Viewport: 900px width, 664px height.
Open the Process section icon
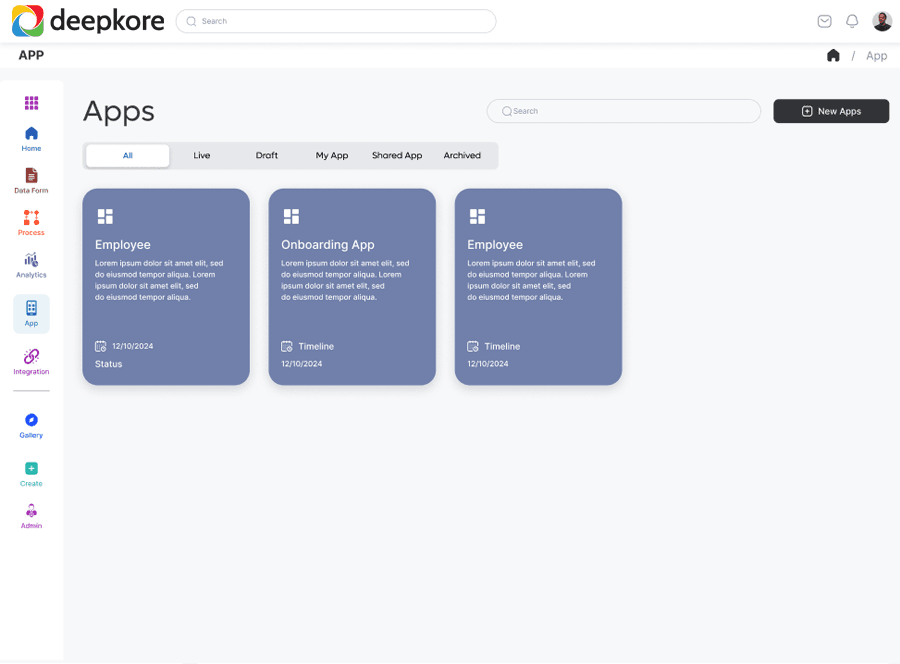coord(31,223)
